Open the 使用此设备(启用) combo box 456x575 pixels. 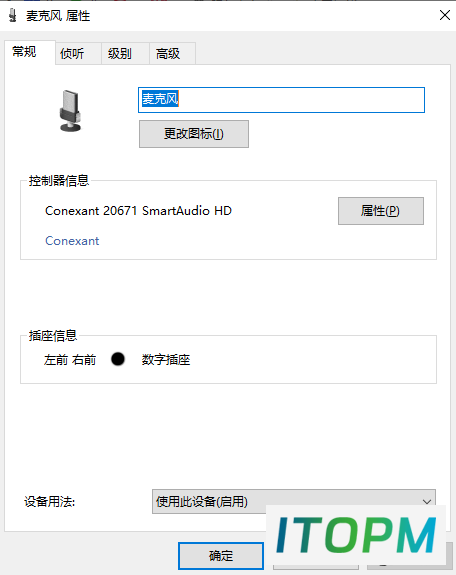294,501
